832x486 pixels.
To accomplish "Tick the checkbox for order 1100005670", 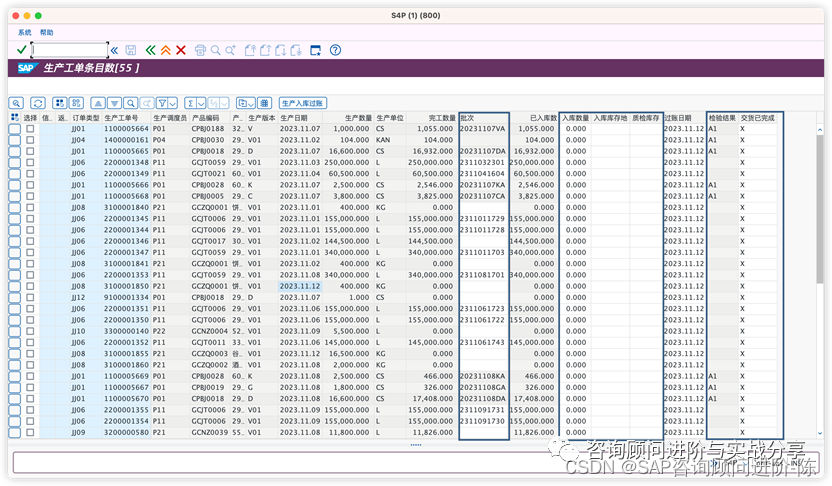I will point(30,398).
